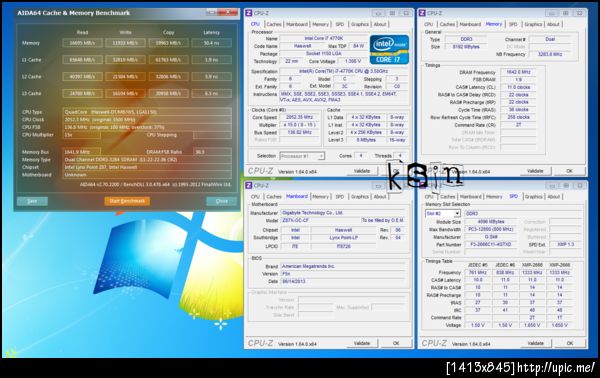
Task: Go to About tab in CPU-Z Mainboard-tab window
Action: click(x=380, y=197)
